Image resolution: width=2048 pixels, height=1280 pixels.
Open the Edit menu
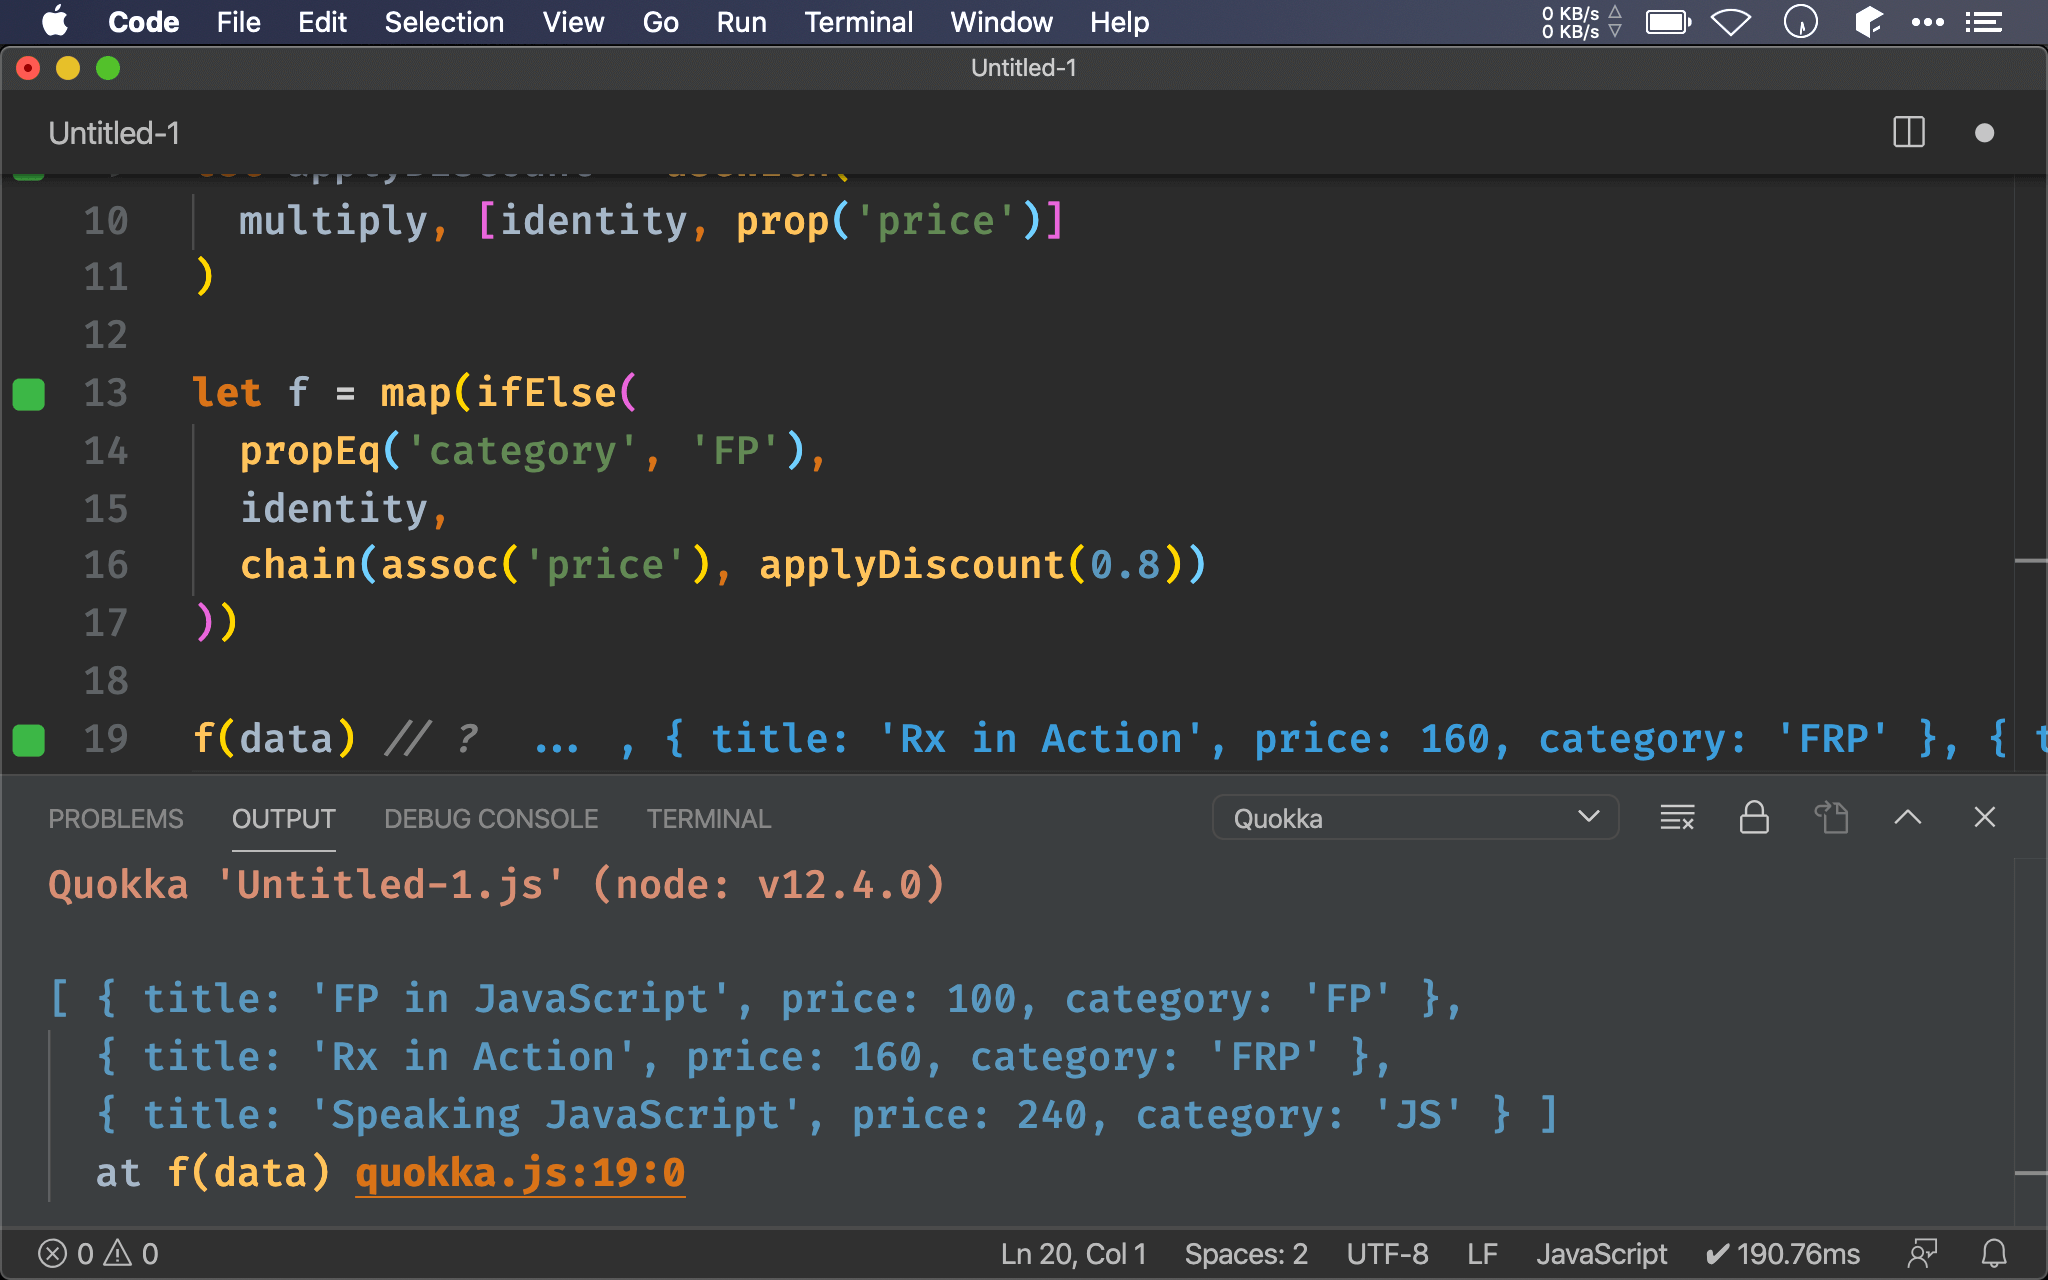coord(322,22)
